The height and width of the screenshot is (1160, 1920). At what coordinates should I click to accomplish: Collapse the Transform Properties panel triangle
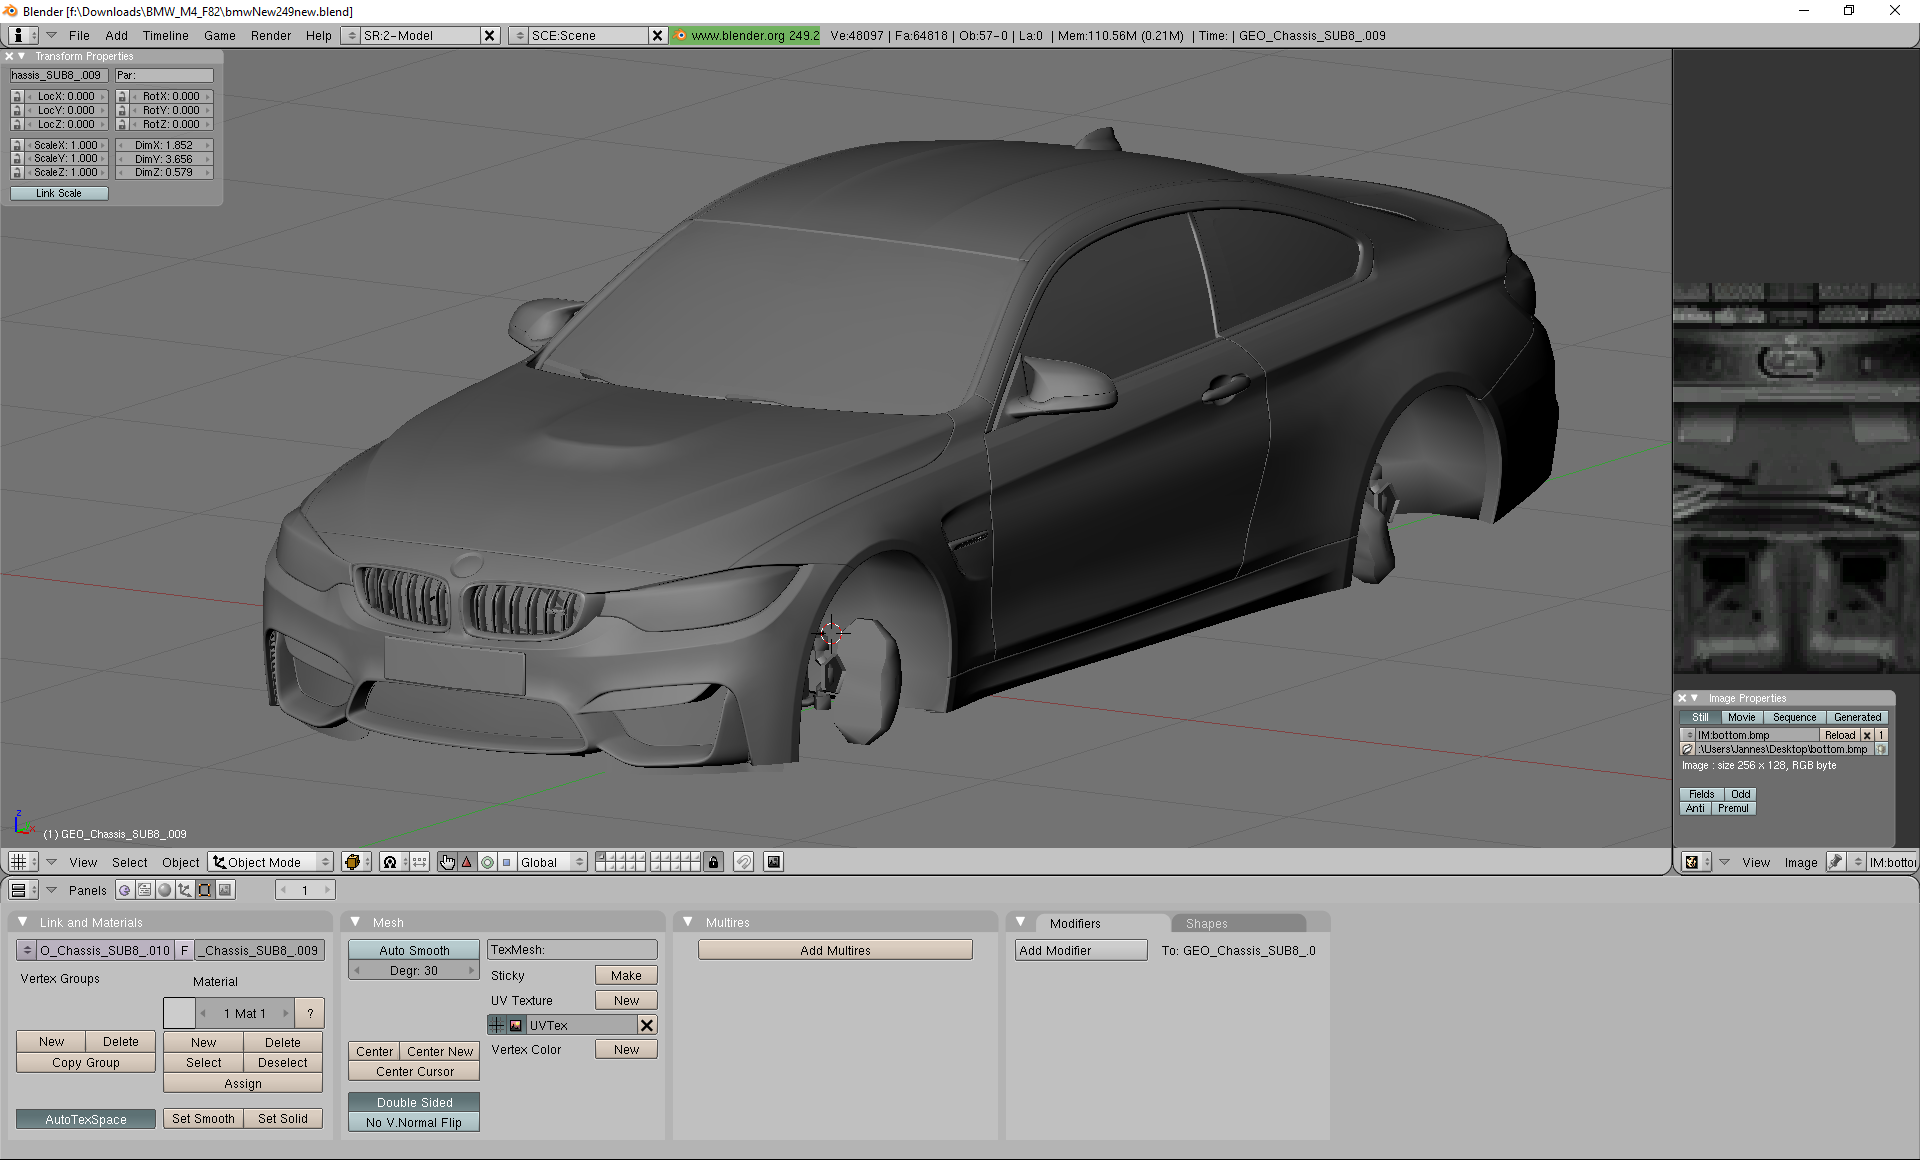[x=22, y=56]
